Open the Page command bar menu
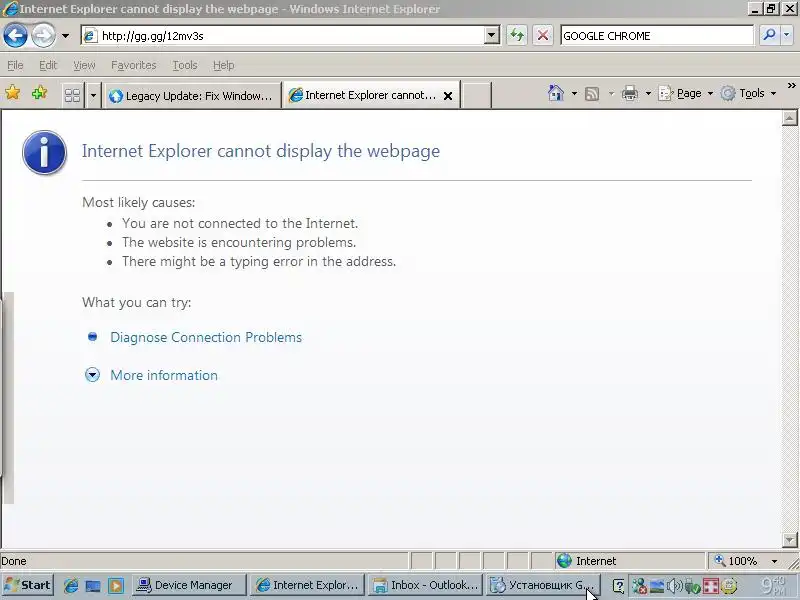 tap(685, 93)
